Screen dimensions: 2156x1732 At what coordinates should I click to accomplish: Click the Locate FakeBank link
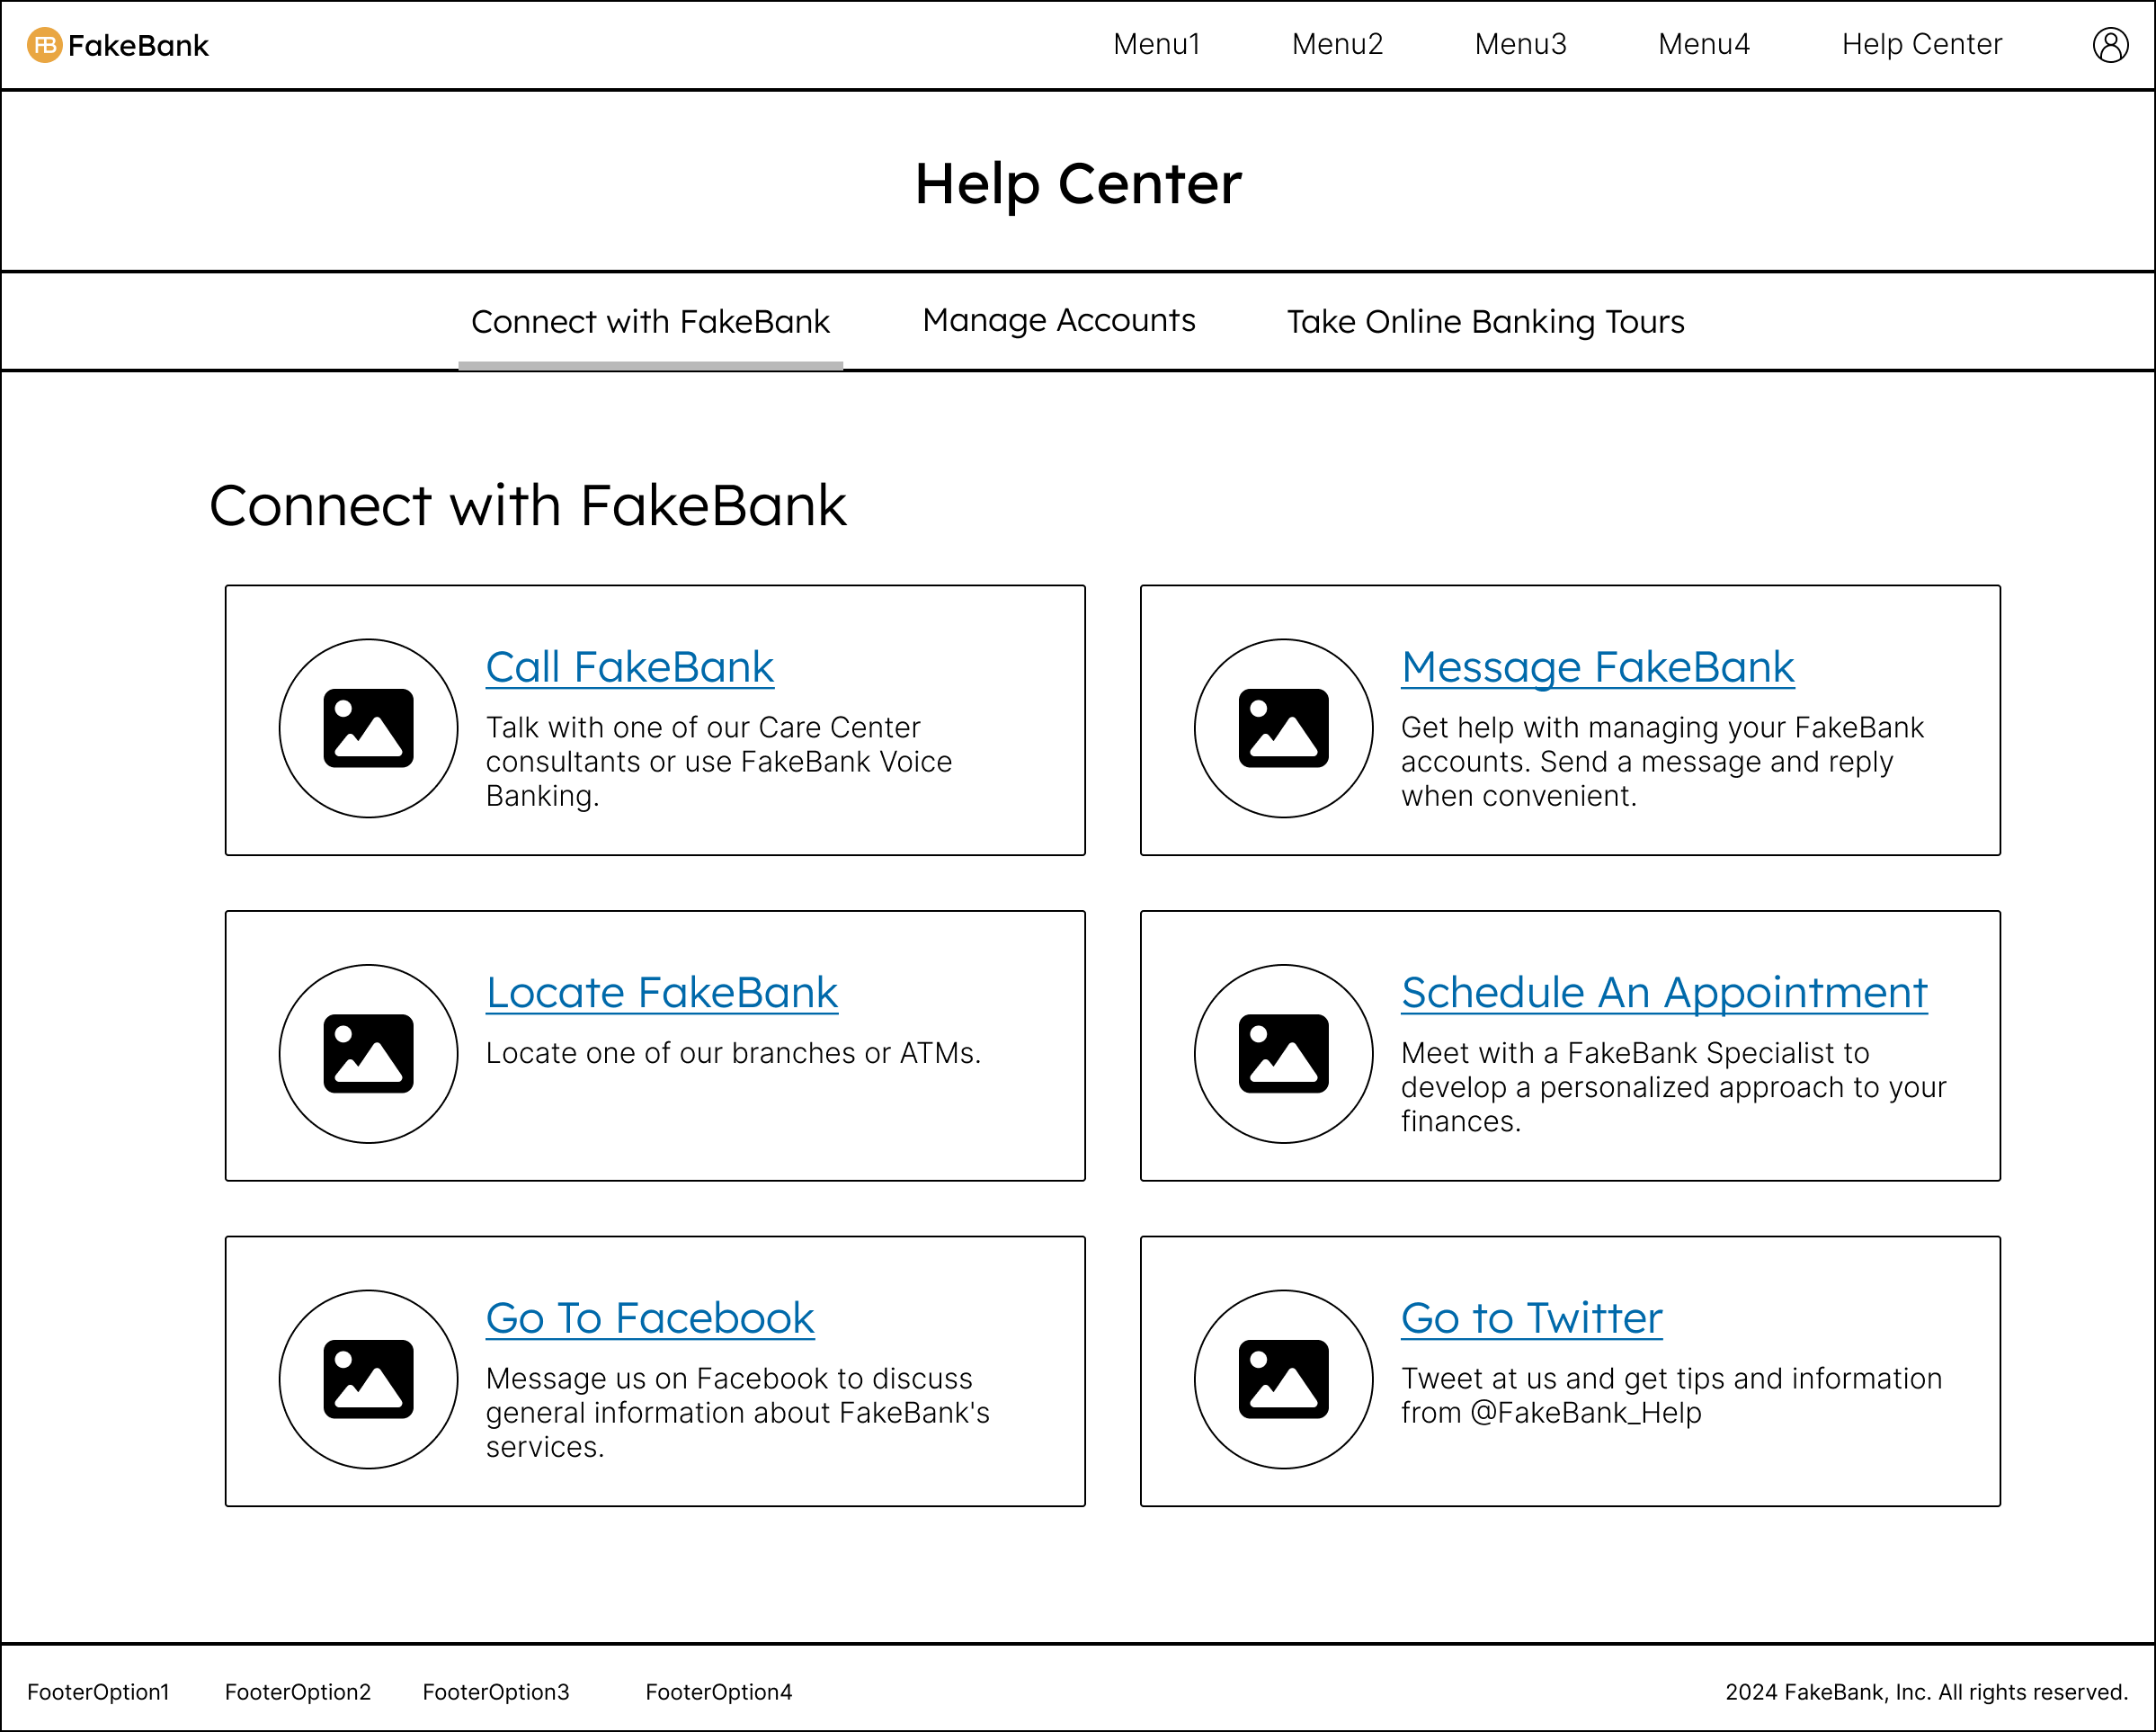point(661,993)
